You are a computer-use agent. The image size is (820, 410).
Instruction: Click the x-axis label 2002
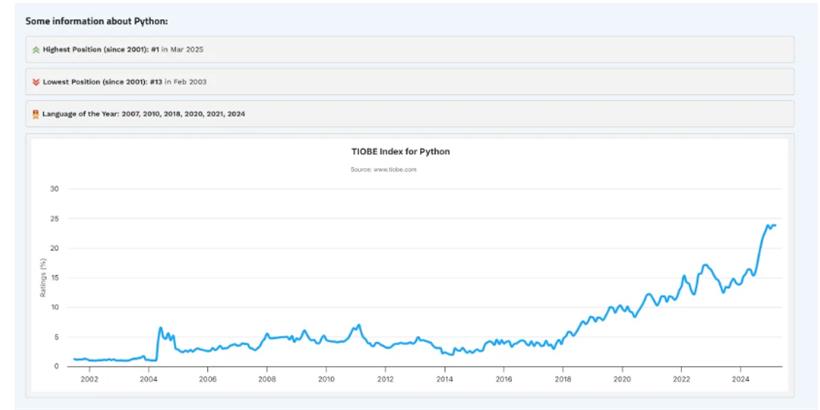pos(89,378)
